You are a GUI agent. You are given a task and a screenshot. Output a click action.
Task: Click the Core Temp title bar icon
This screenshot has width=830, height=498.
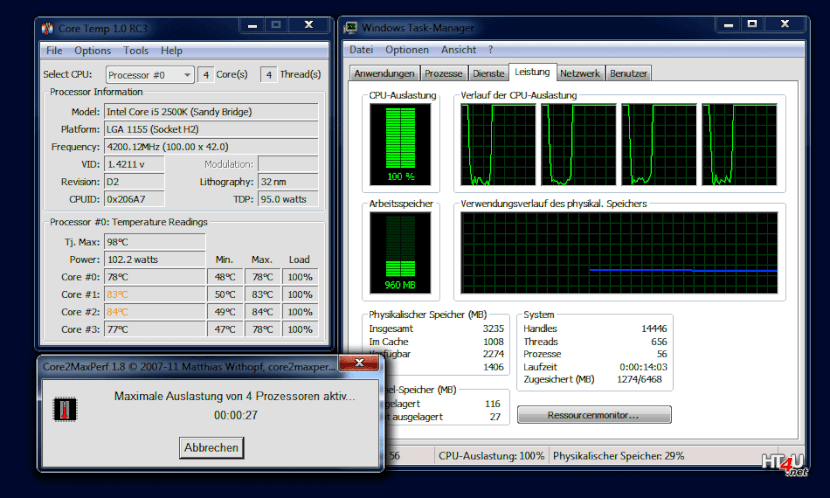(x=47, y=28)
